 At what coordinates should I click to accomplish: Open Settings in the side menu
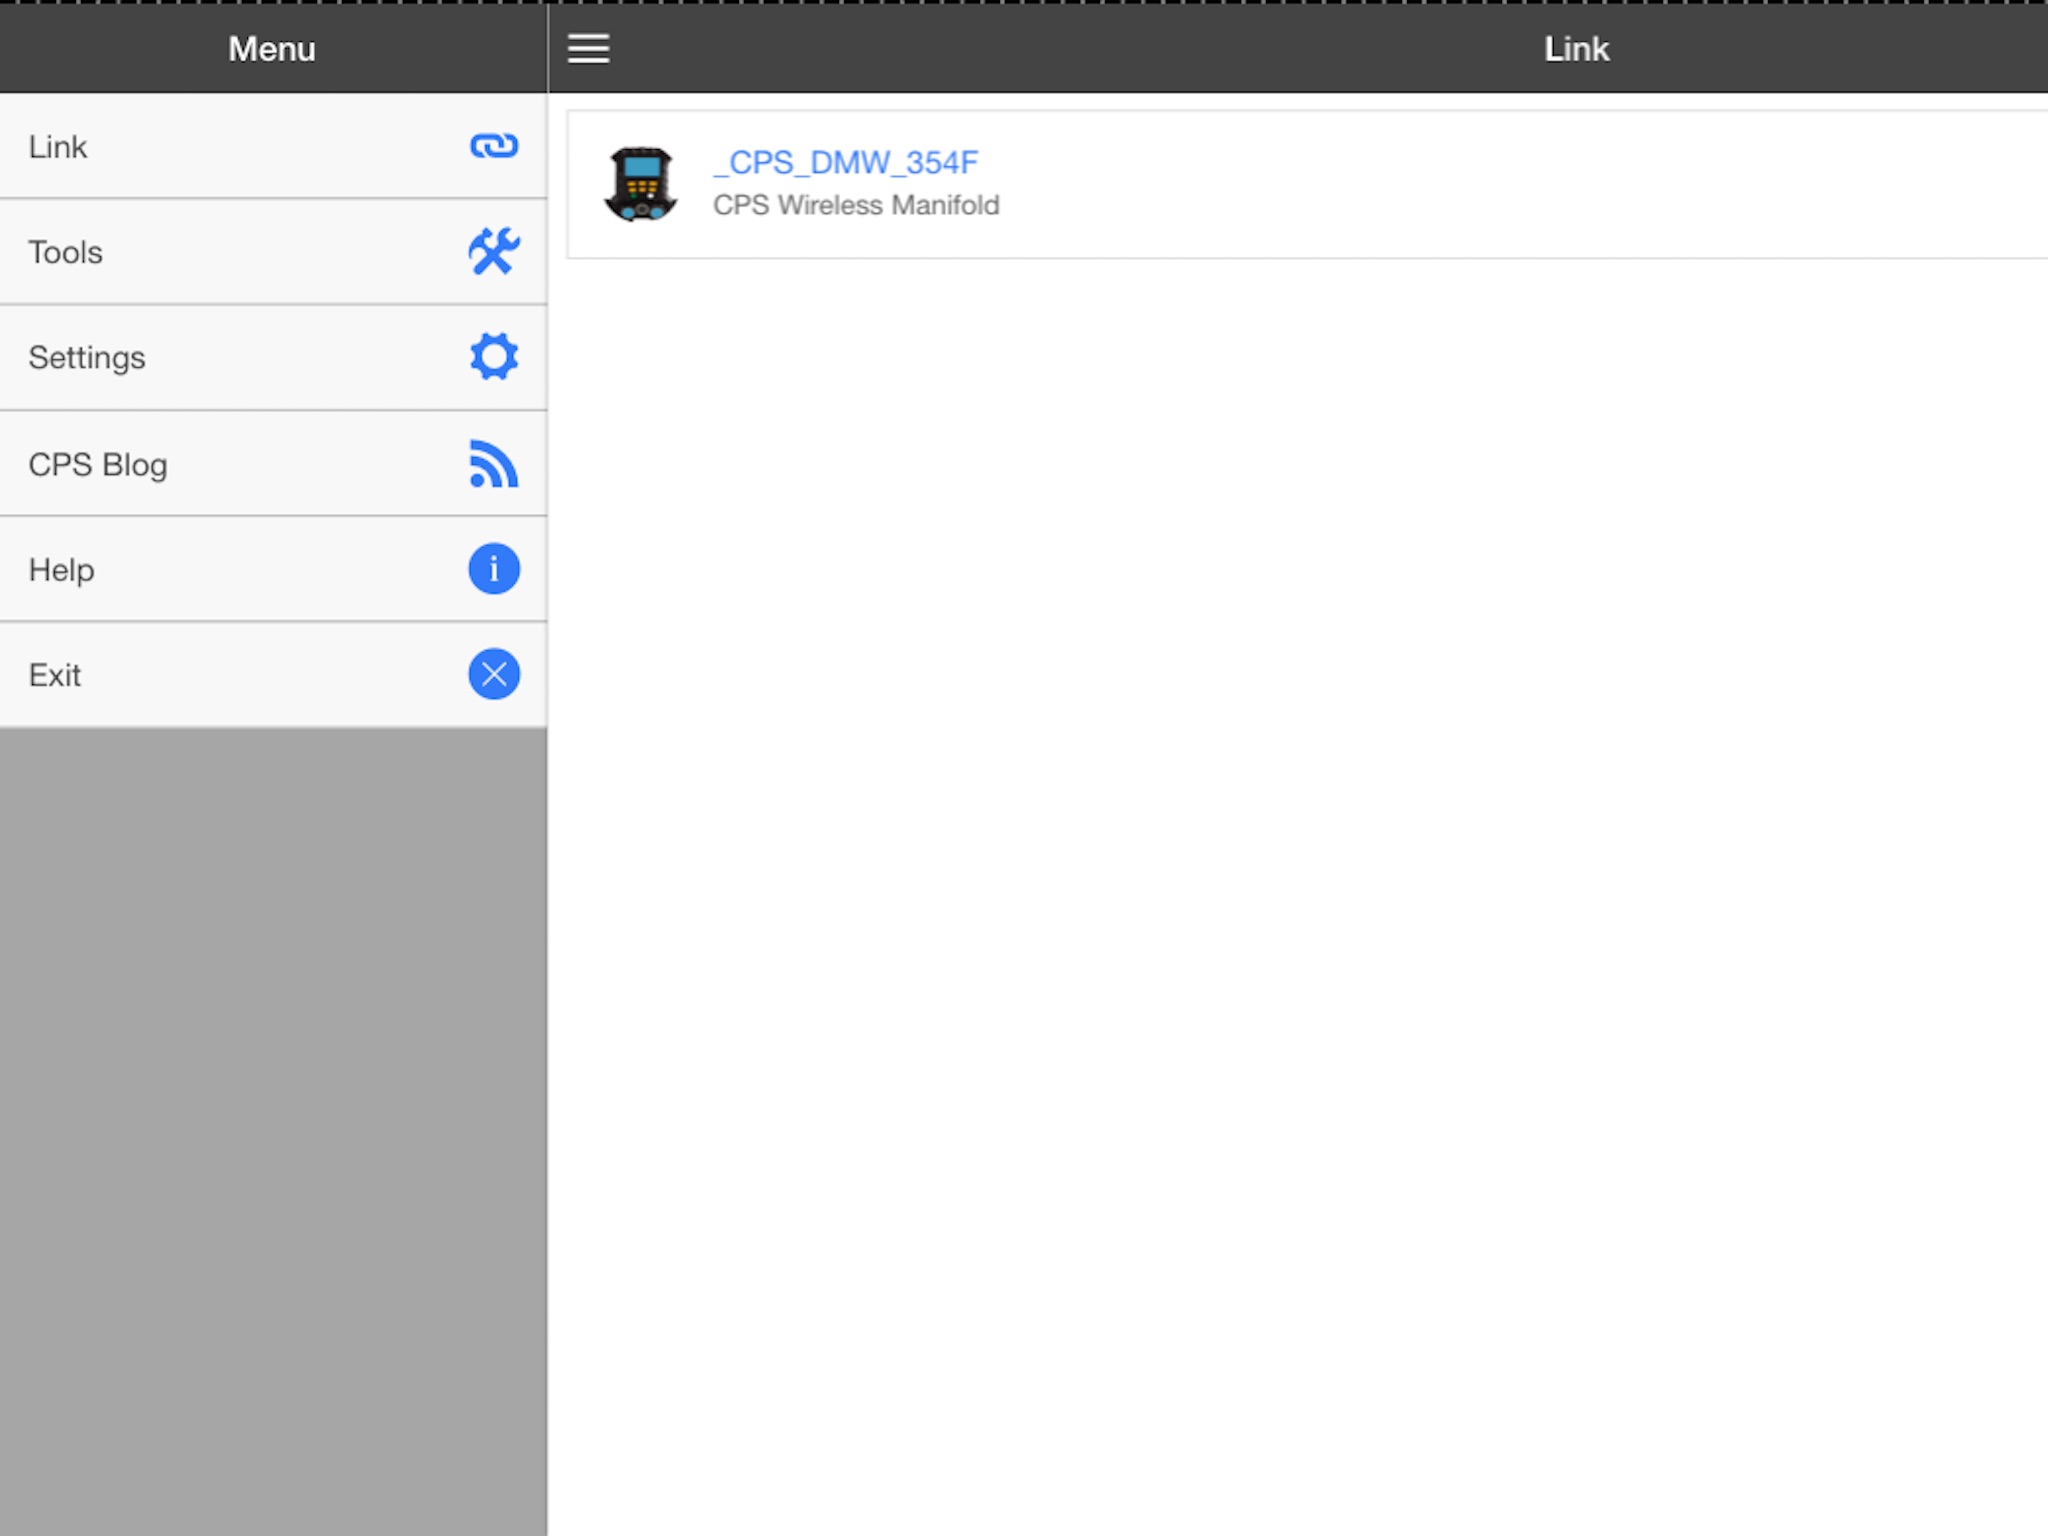(87, 358)
